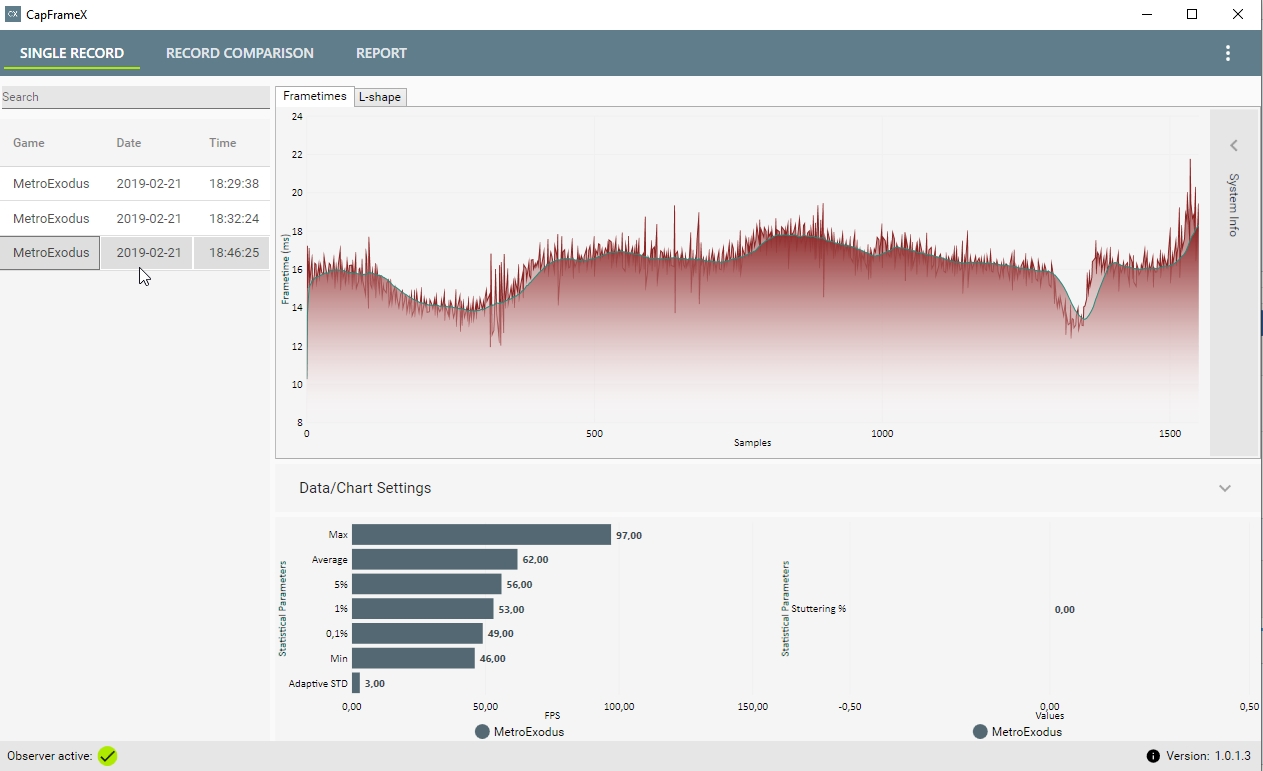
Task: Select the Single Record tab
Action: (72, 53)
